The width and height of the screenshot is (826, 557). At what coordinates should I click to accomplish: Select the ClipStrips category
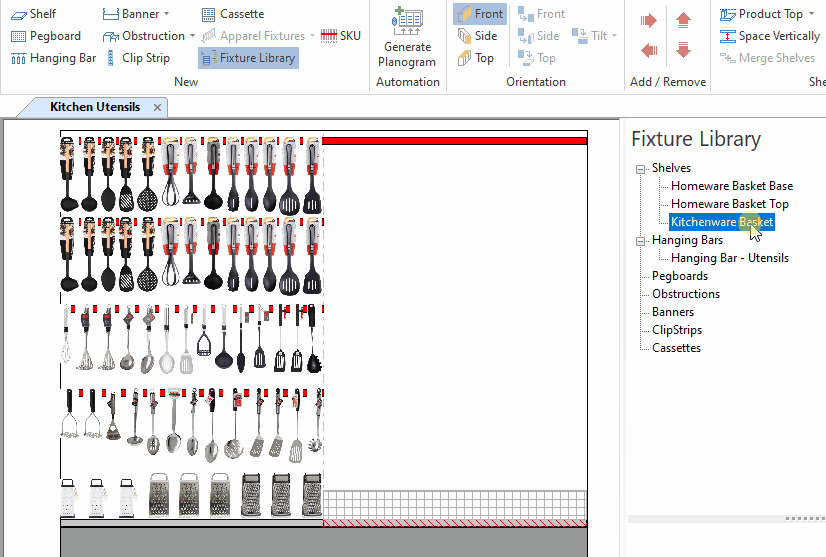677,330
